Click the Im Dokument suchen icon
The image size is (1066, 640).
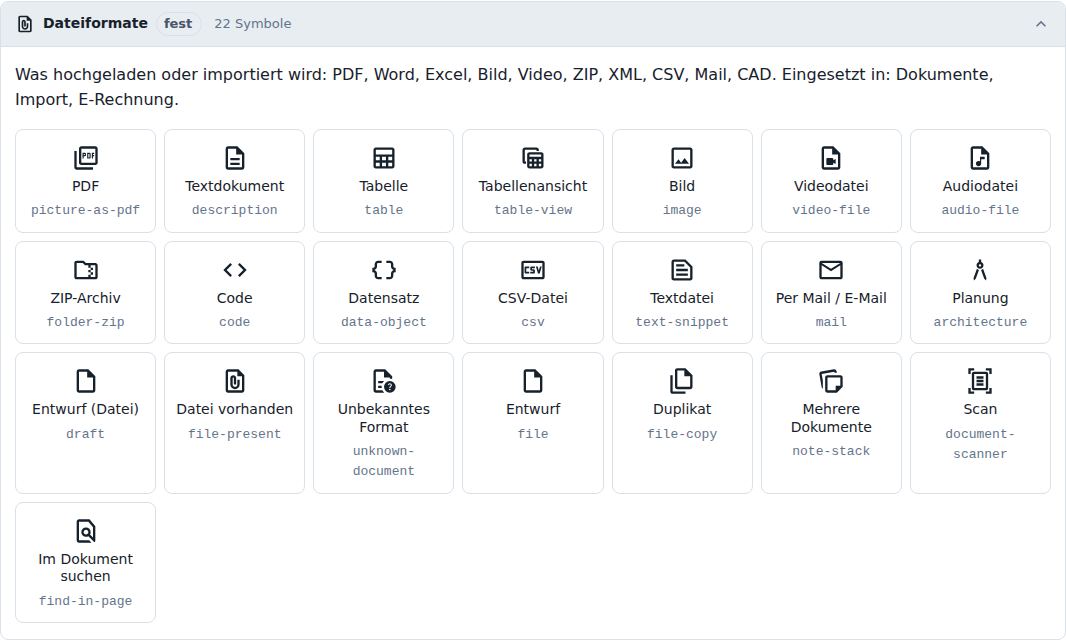tap(86, 531)
